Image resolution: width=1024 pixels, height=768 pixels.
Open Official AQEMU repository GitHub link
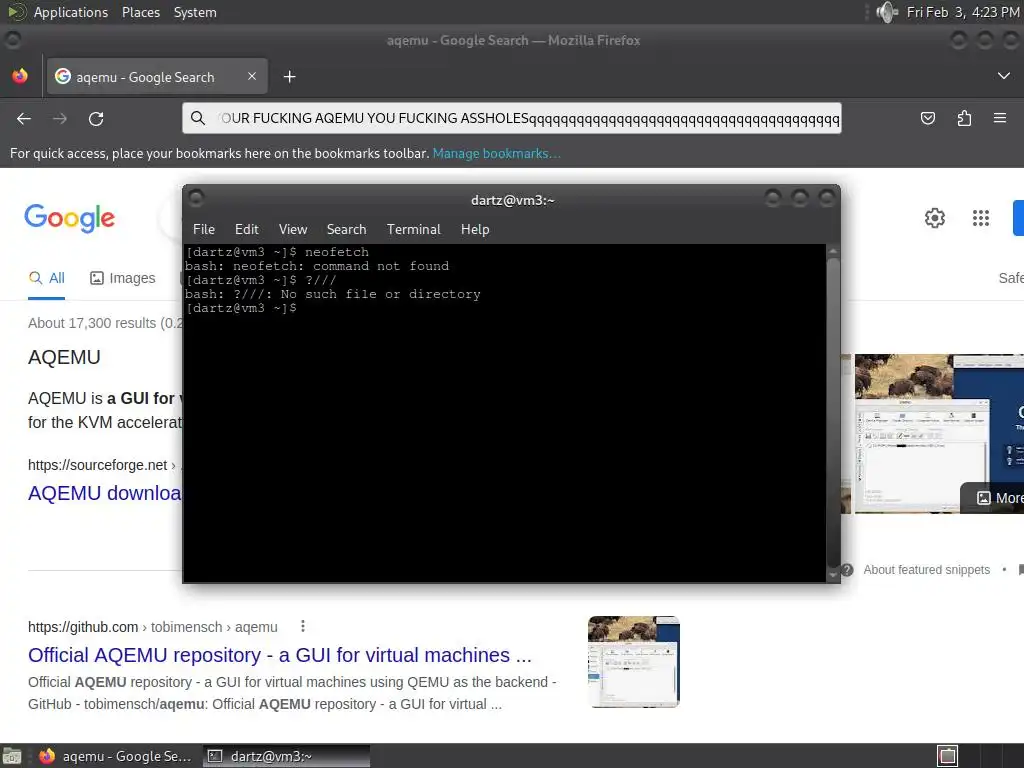(x=280, y=655)
